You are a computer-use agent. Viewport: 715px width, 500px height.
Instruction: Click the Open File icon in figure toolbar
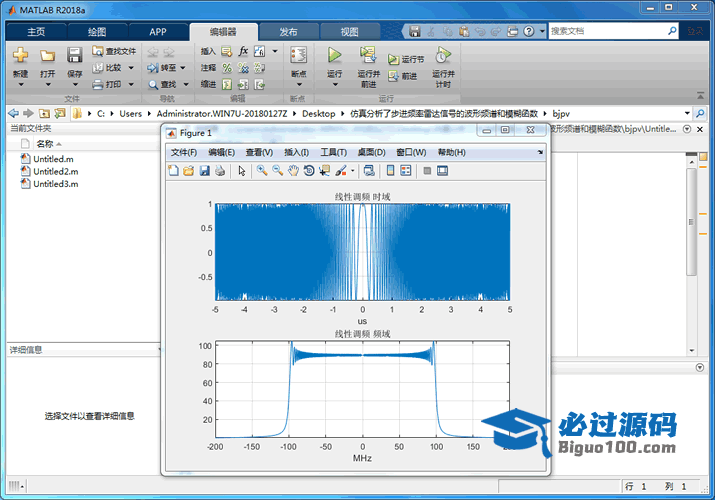point(188,171)
